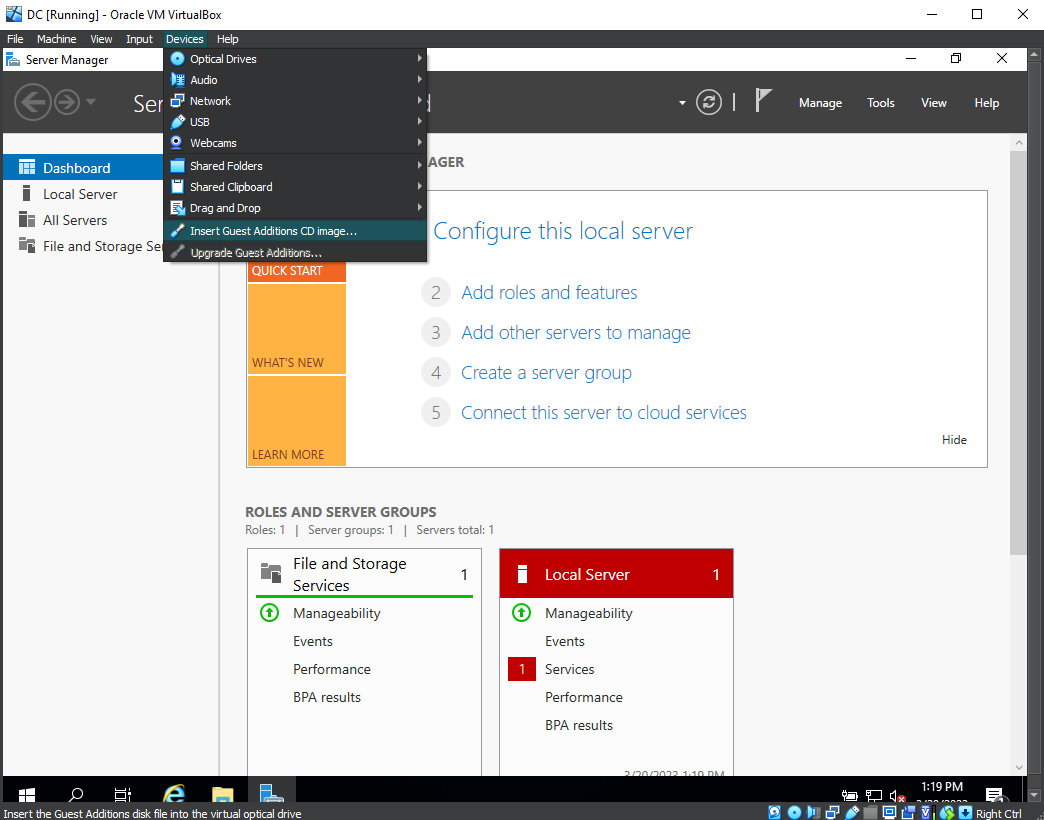The height and width of the screenshot is (820, 1044).
Task: Click Connect this server to cloud services
Action: click(604, 413)
